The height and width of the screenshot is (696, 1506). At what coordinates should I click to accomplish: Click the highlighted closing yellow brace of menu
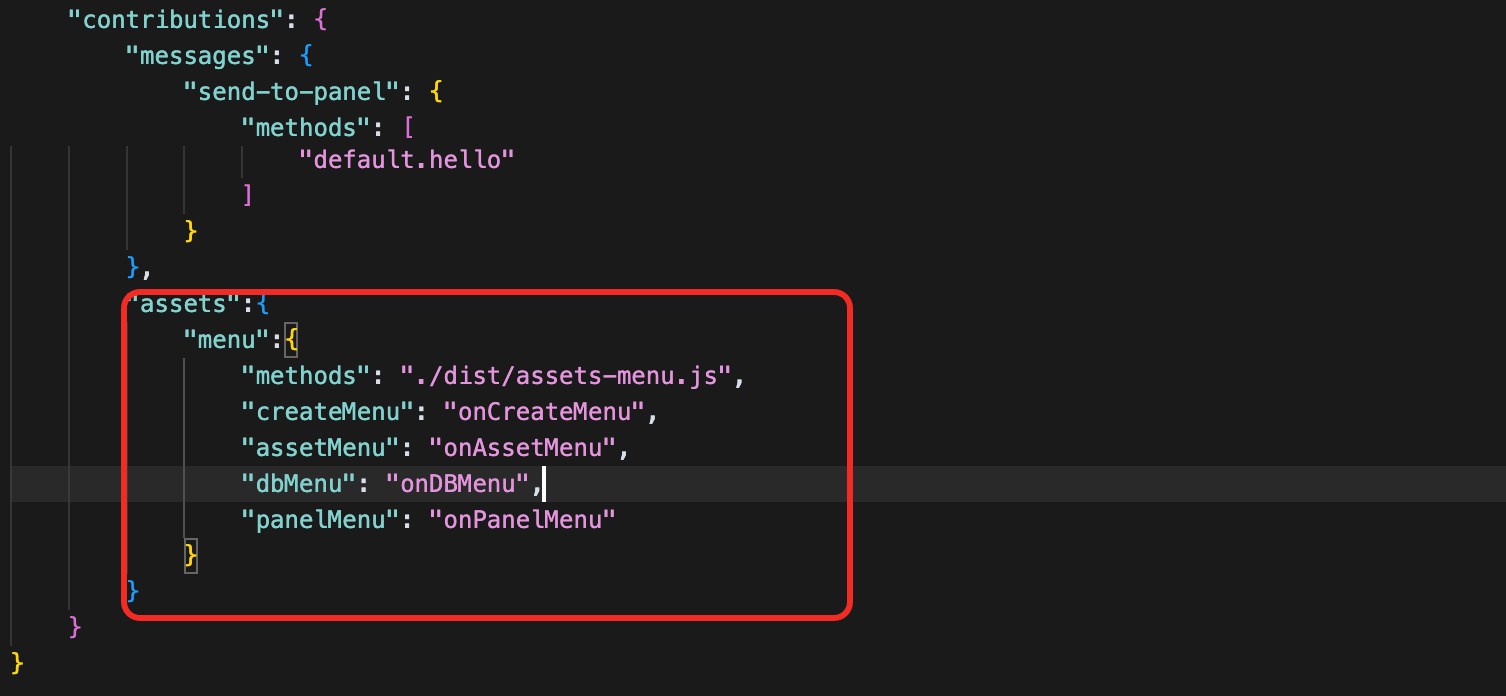click(191, 555)
